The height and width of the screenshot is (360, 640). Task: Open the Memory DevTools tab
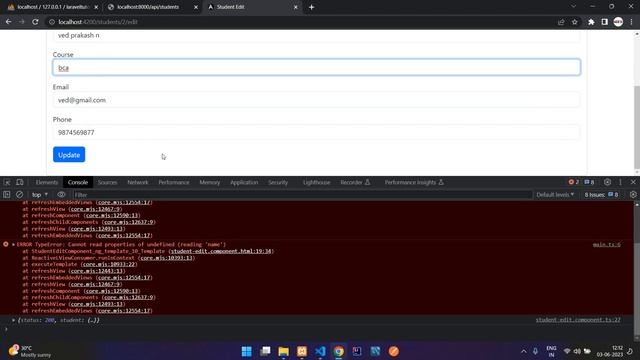[x=210, y=182]
